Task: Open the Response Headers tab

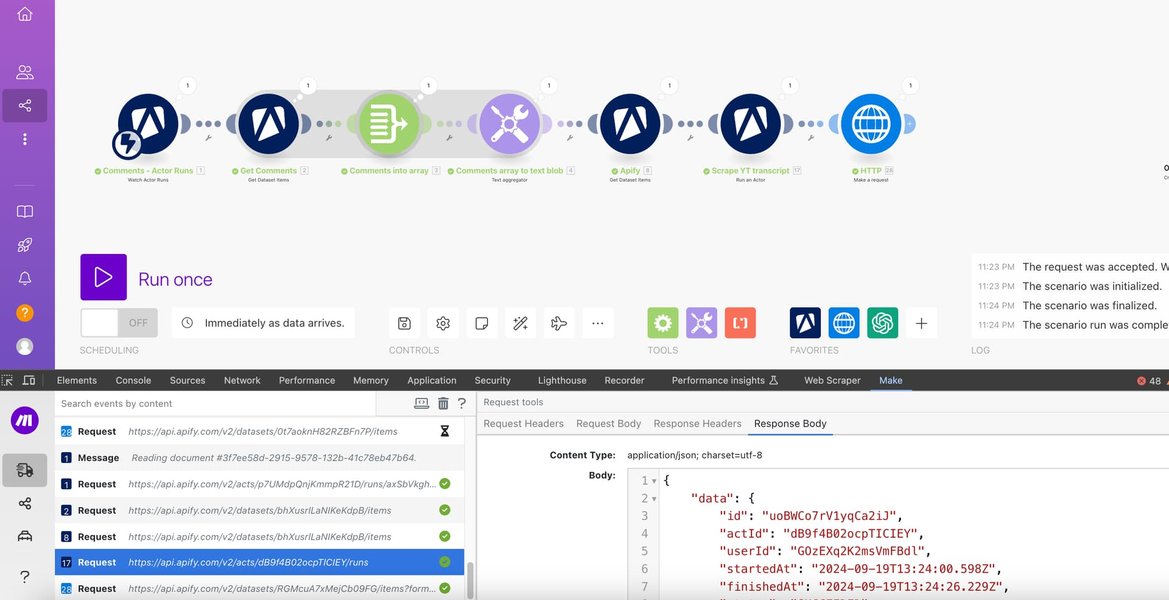Action: pyautogui.click(x=697, y=423)
